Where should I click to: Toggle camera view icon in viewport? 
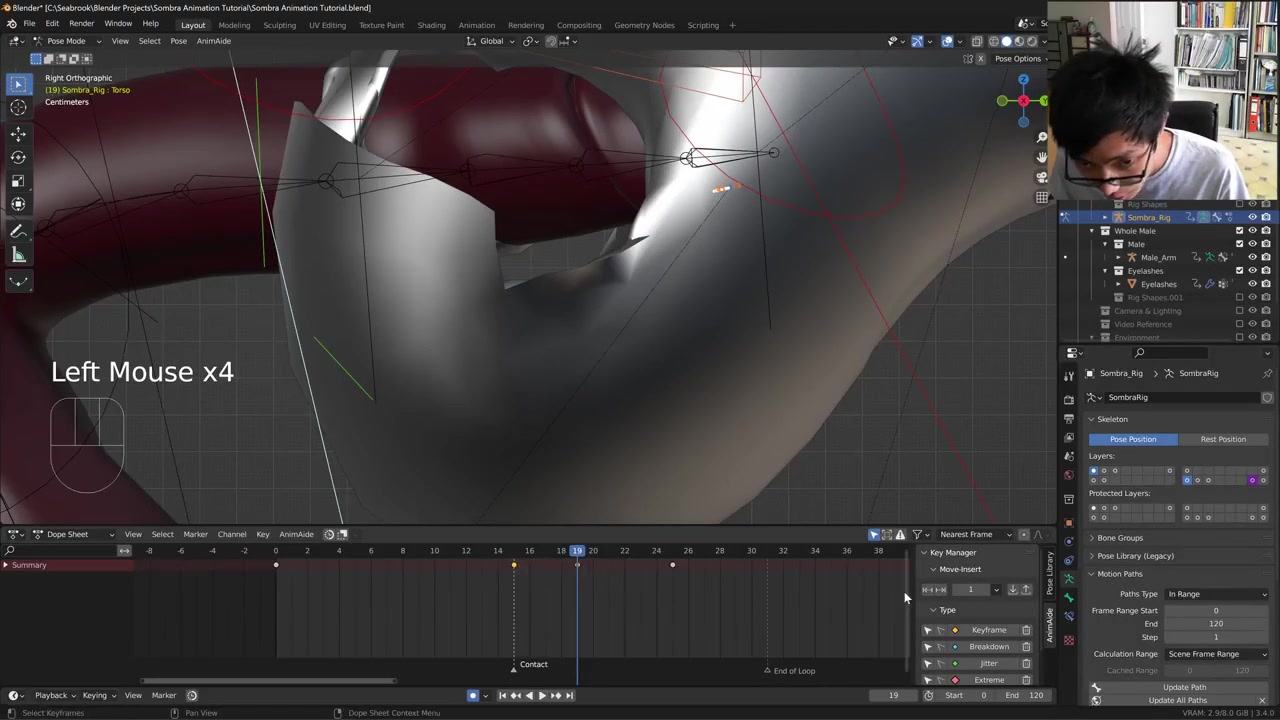click(x=1042, y=177)
